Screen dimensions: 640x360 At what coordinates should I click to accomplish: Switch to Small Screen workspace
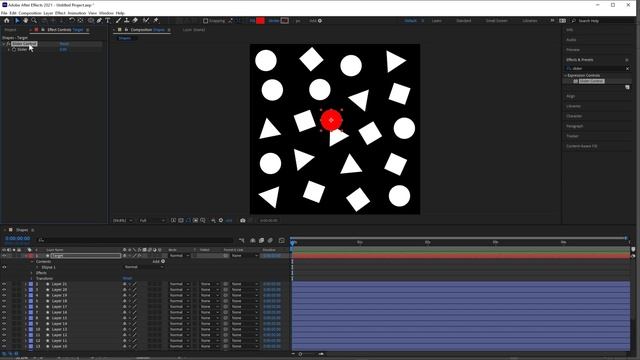click(496, 21)
